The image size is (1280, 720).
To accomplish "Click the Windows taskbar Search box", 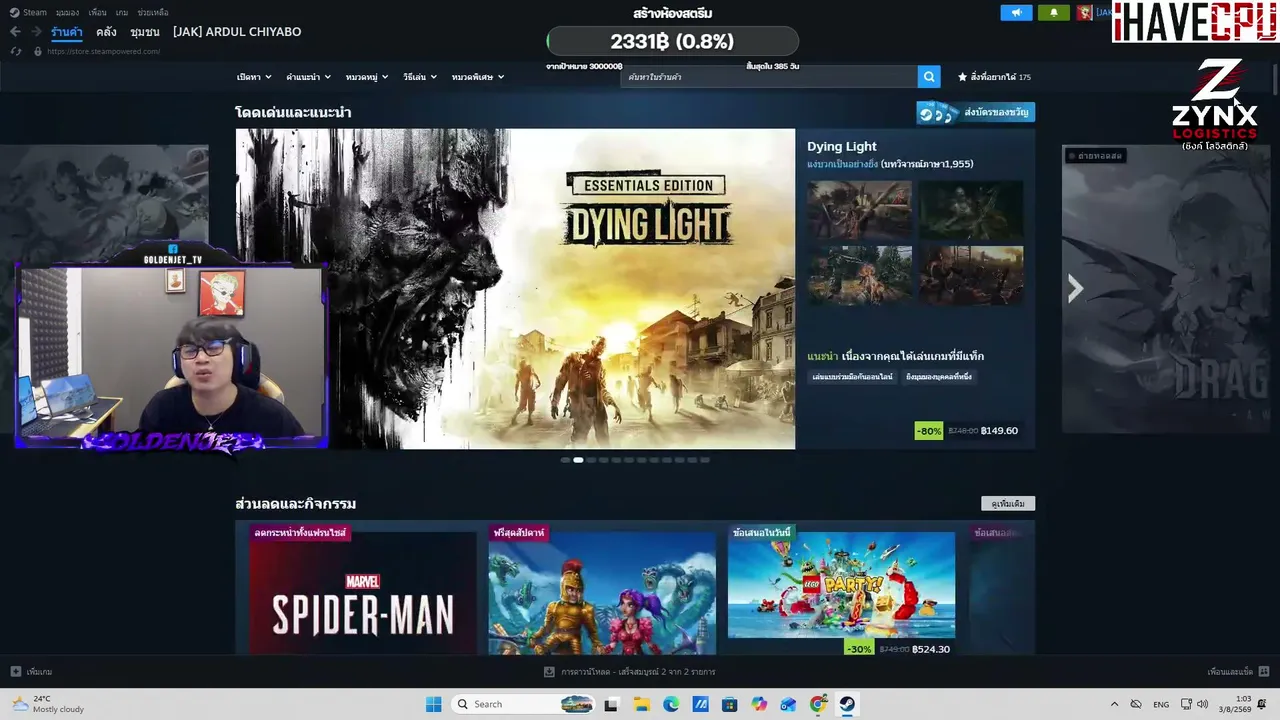I will point(523,704).
